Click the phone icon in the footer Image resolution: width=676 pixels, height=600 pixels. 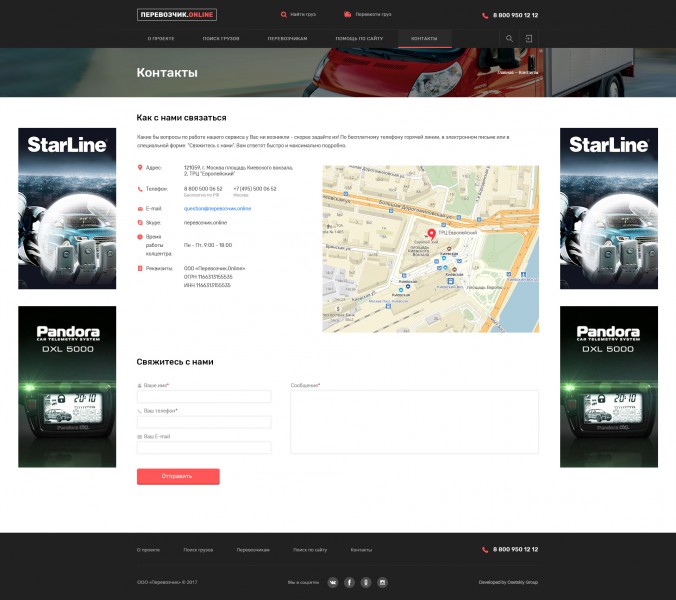click(x=485, y=550)
